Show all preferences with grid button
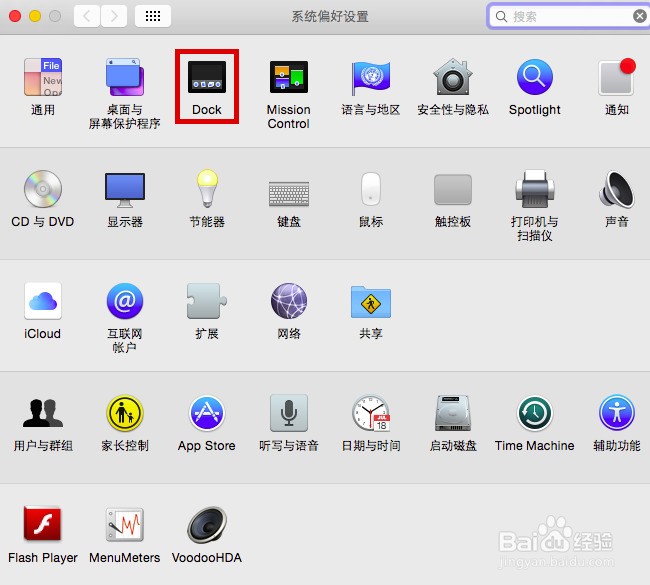The width and height of the screenshot is (650, 585). (x=153, y=16)
